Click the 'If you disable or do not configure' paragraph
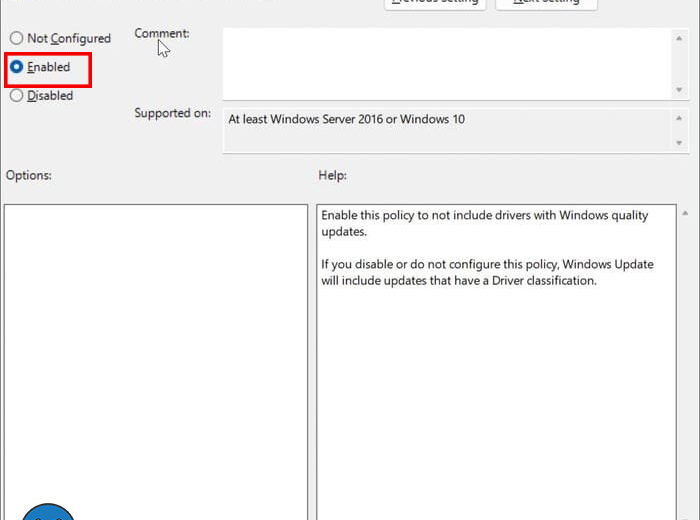Viewport: 700px width, 520px height. (x=487, y=272)
